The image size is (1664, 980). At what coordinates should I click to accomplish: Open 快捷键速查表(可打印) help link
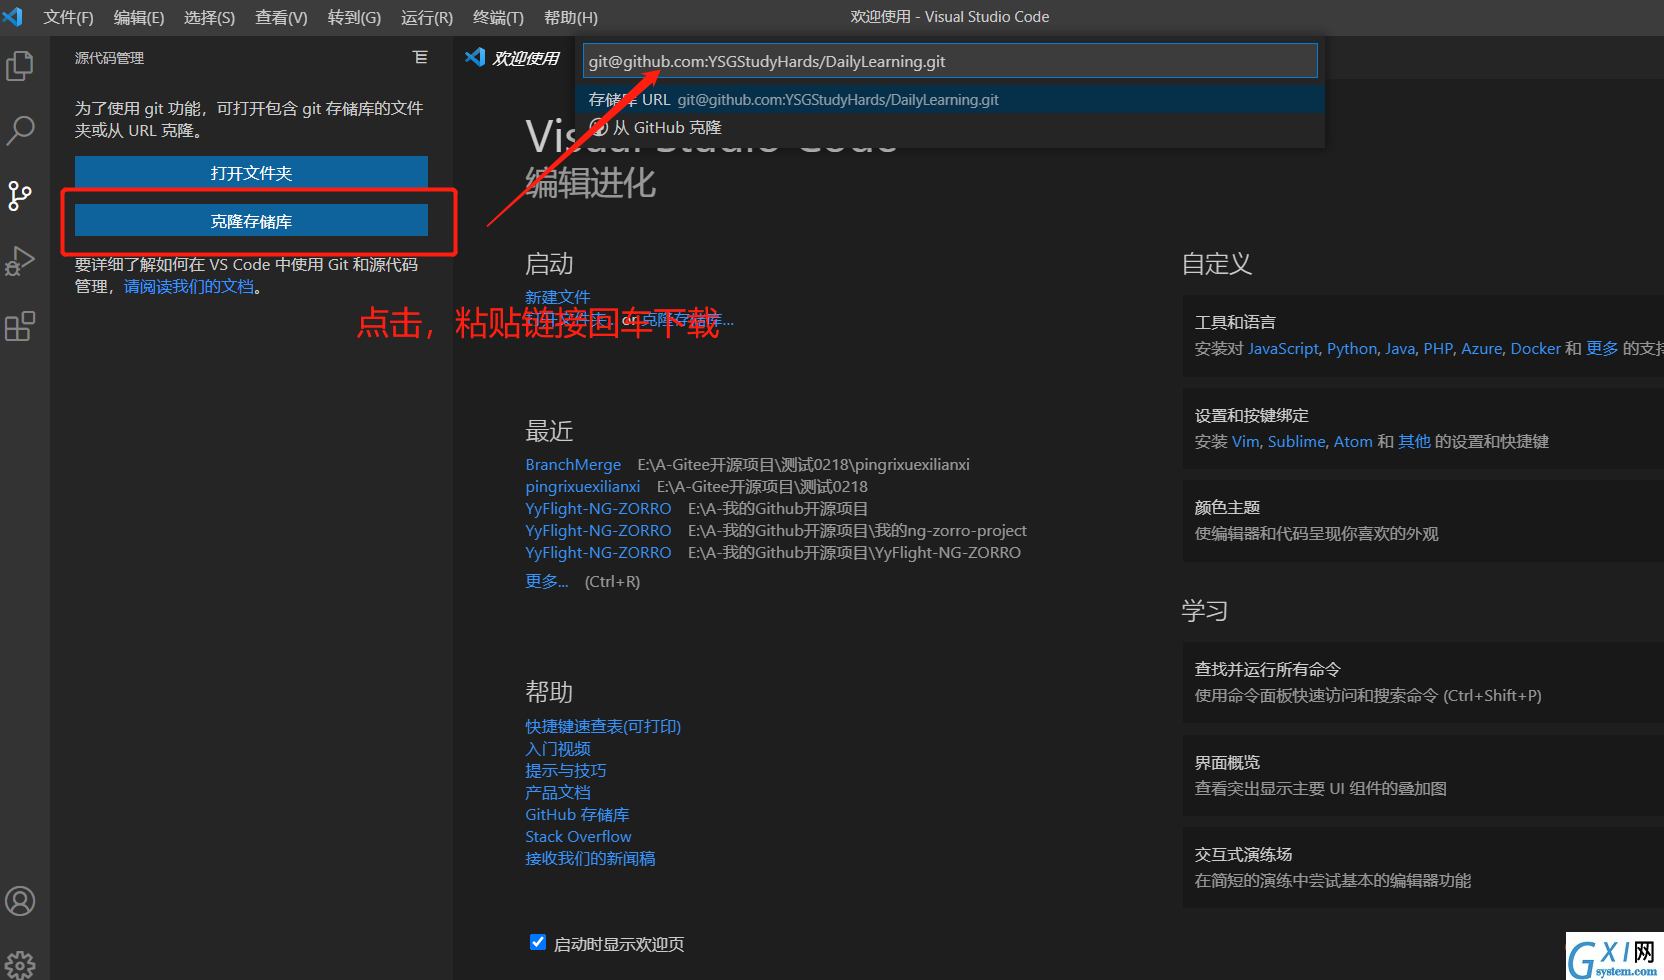pyautogui.click(x=603, y=727)
